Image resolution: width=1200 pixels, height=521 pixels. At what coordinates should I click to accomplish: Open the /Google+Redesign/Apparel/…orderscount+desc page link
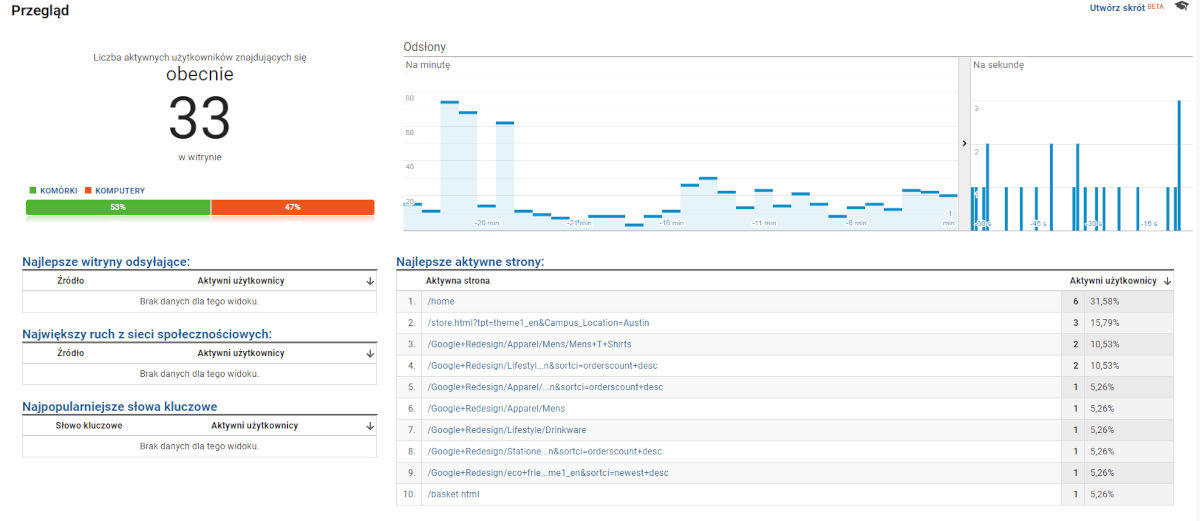pos(545,387)
